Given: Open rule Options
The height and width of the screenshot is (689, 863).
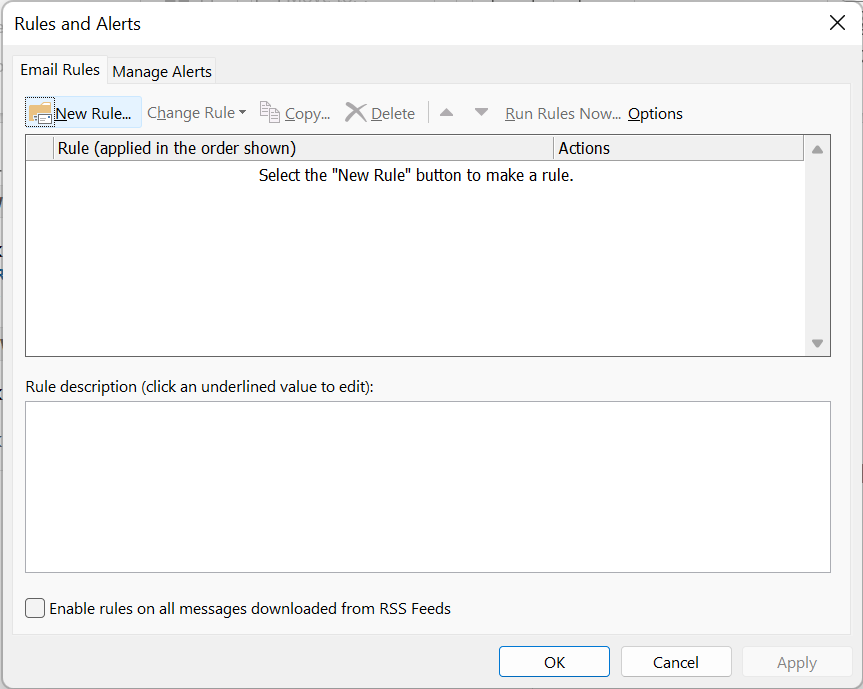Looking at the screenshot, I should [x=655, y=113].
